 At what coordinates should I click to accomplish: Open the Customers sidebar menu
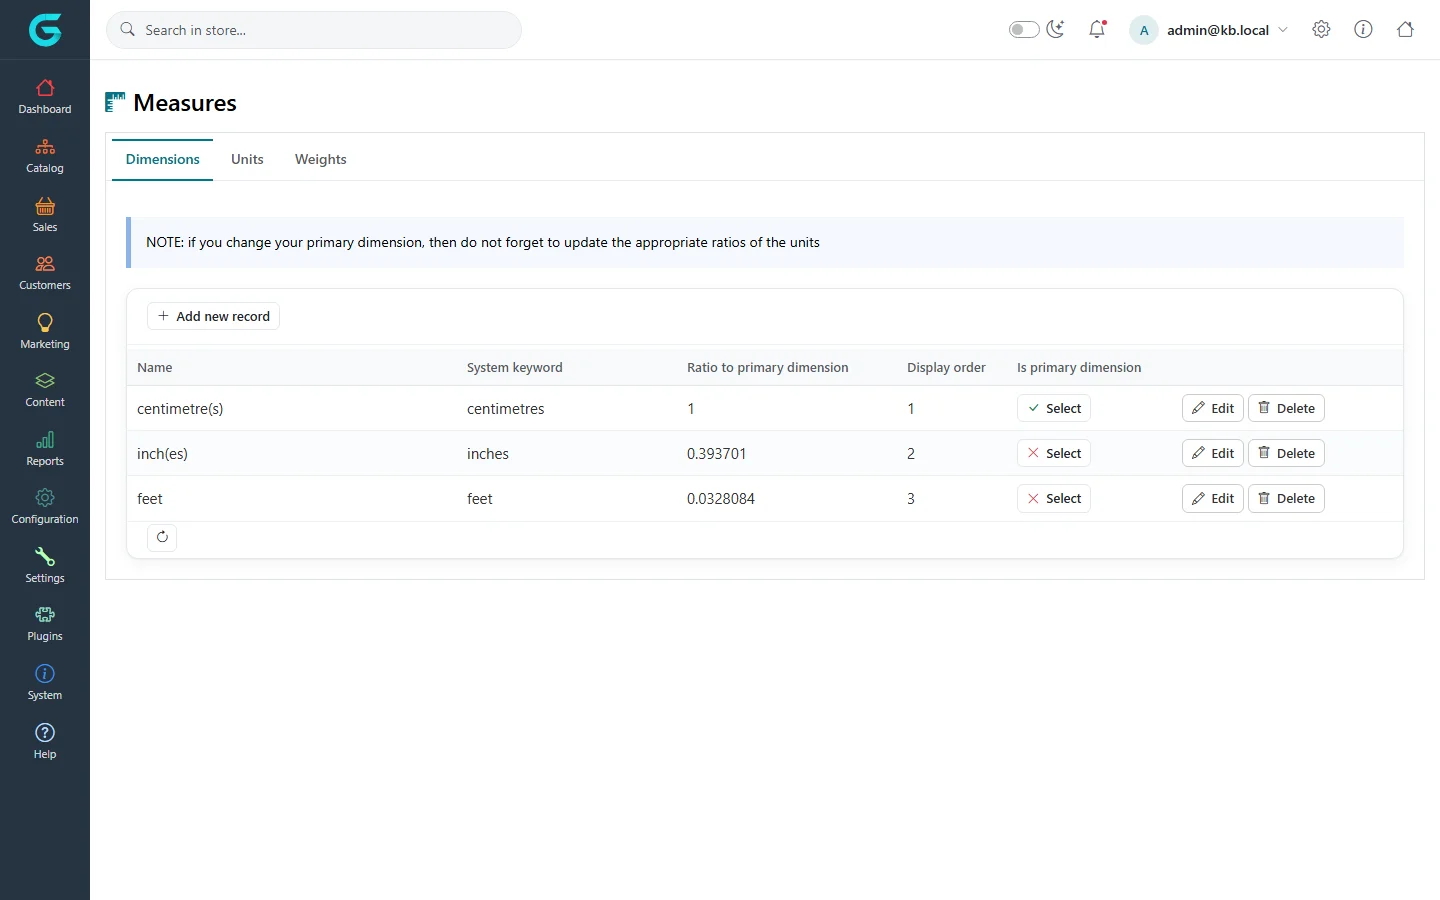click(x=45, y=273)
